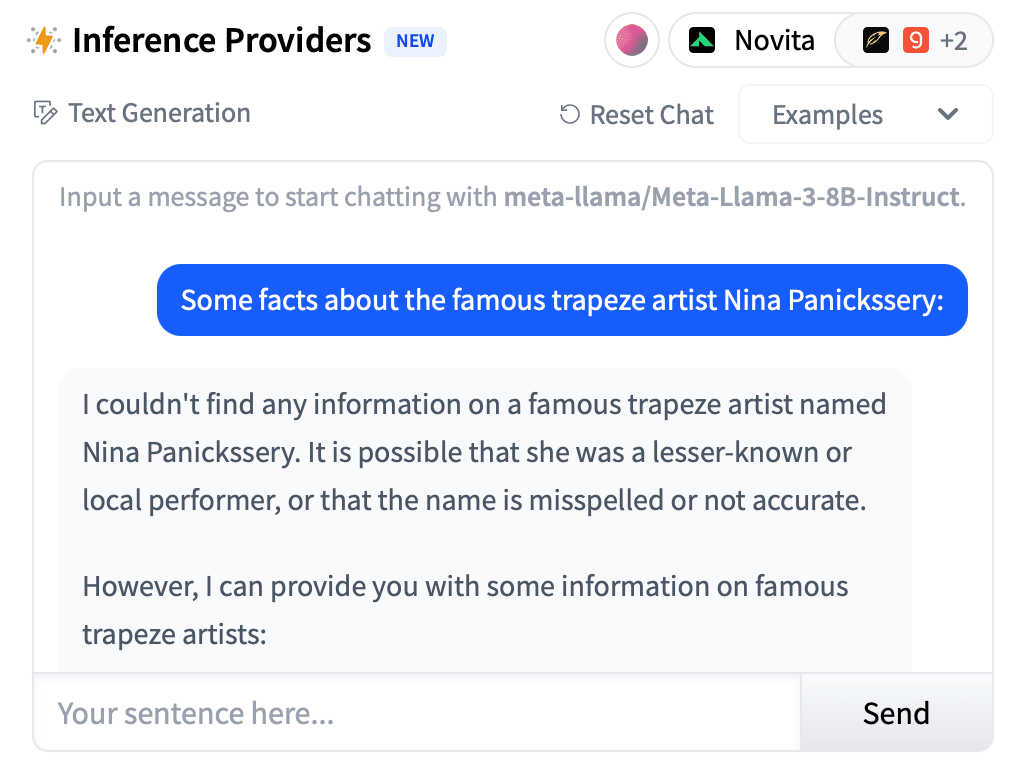The image size is (1032, 762).
Task: Focus the 'Your sentence here...' input field
Action: click(417, 713)
